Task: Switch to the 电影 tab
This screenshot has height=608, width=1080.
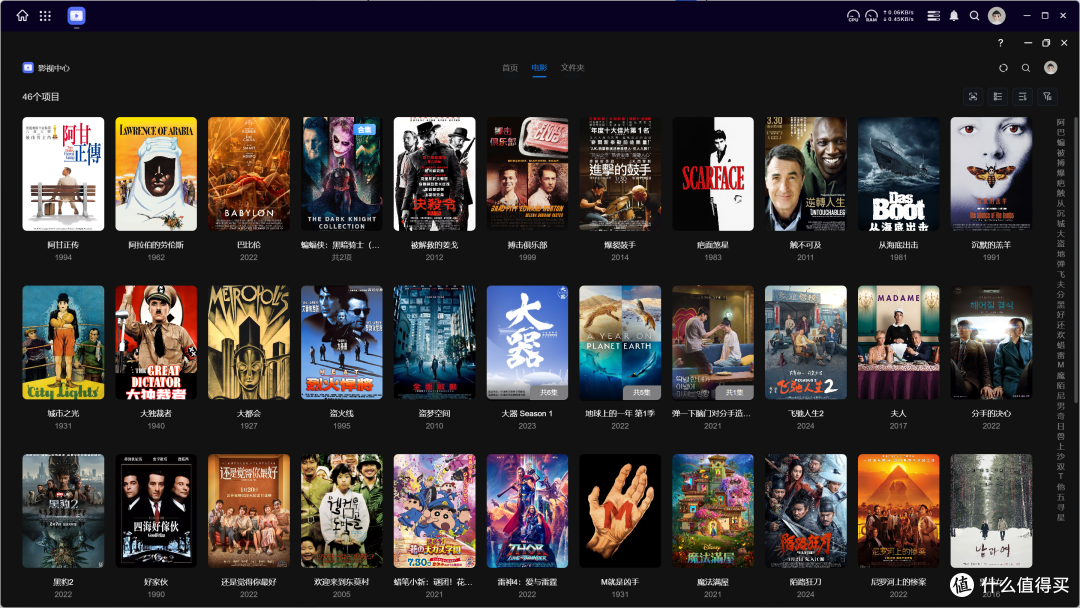Action: click(539, 67)
